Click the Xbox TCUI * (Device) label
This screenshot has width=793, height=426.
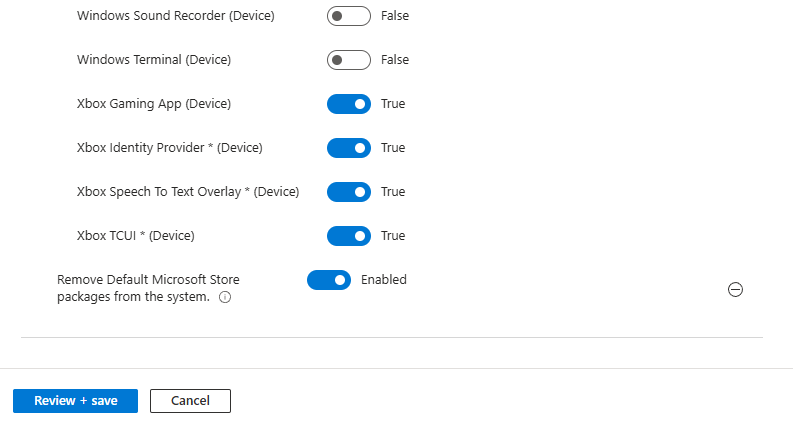(135, 236)
